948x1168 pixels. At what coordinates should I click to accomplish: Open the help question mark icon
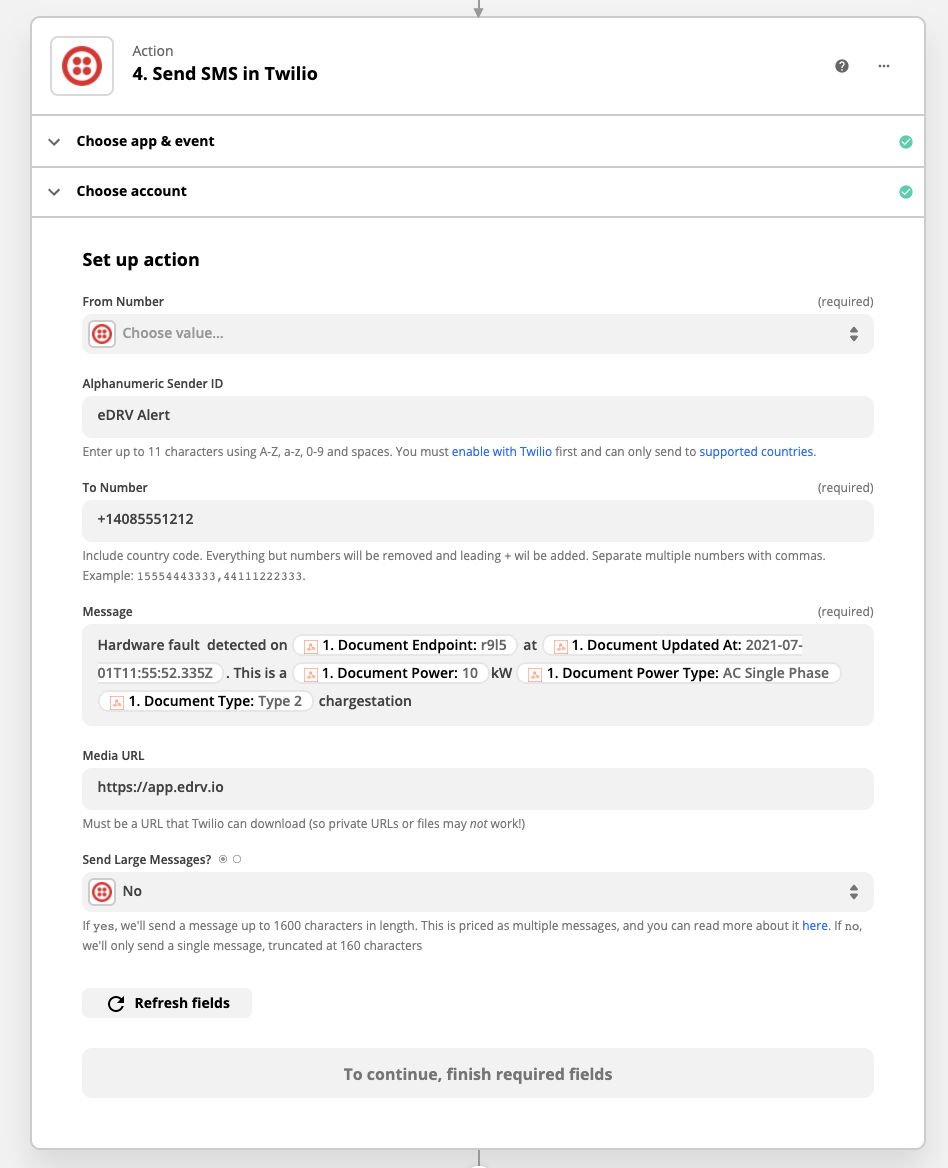pyautogui.click(x=842, y=66)
